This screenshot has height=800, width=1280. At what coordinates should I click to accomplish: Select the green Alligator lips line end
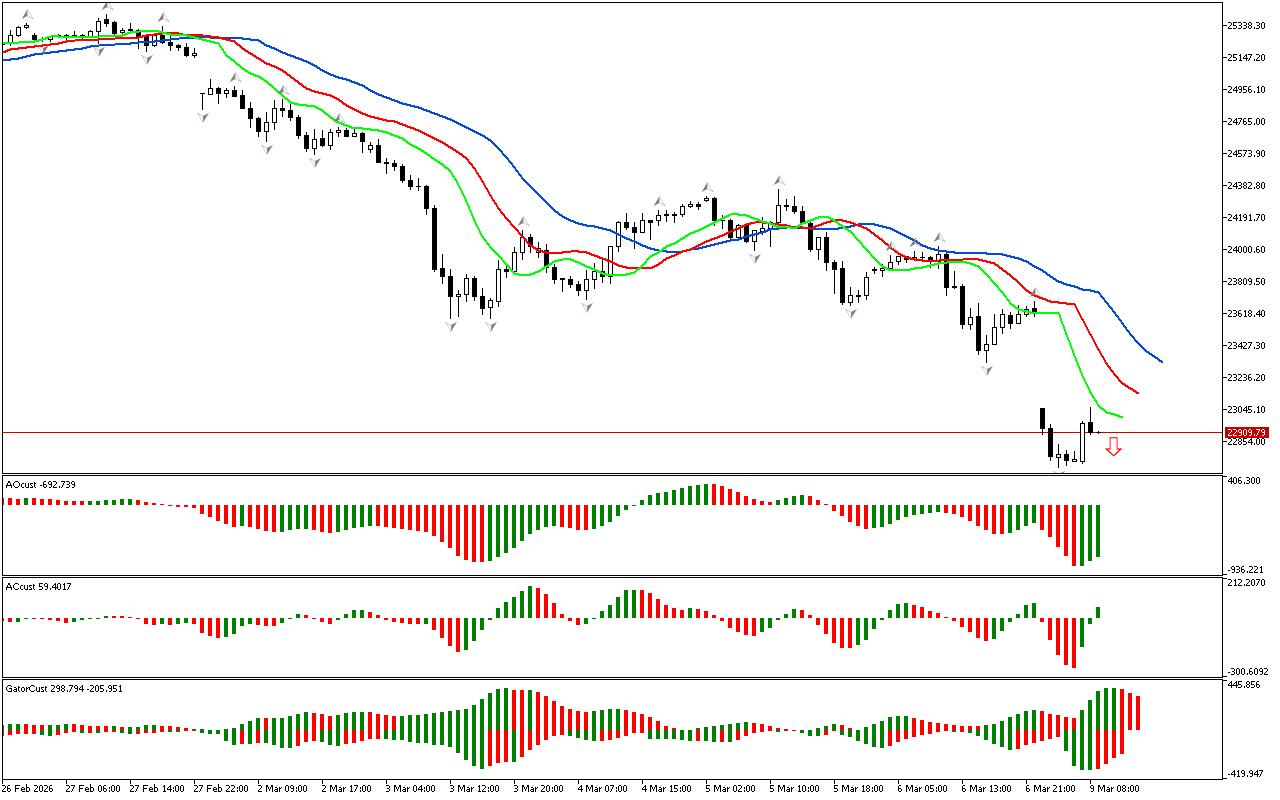(x=1120, y=416)
